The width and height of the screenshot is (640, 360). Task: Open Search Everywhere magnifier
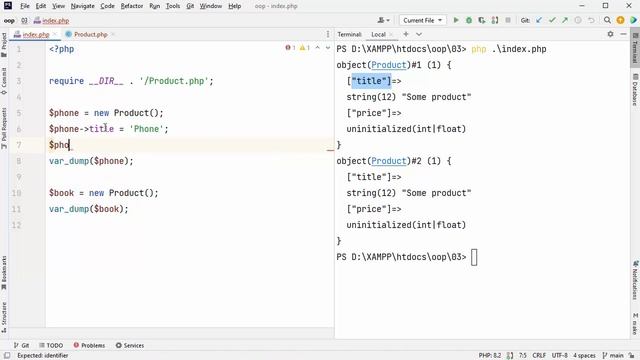(607, 20)
